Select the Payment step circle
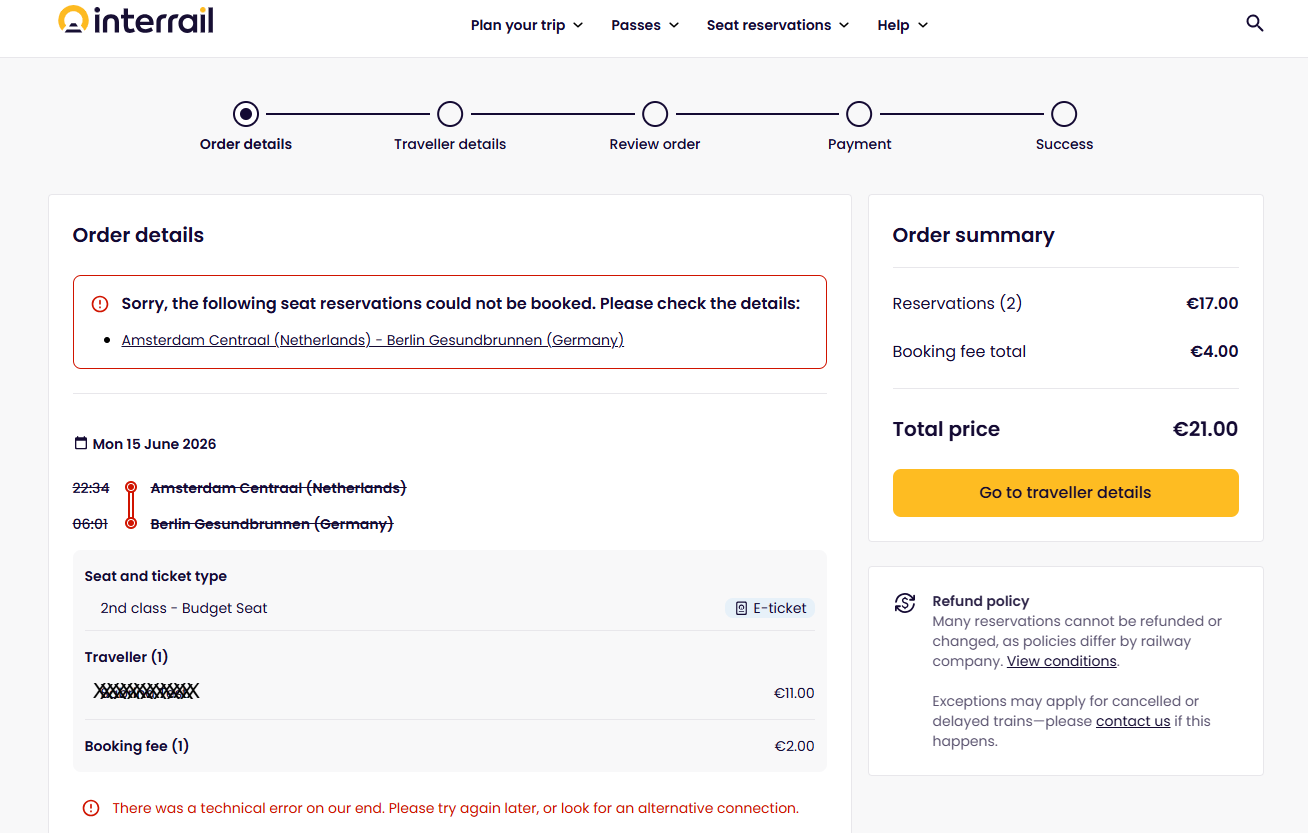Screen dimensions: 1308x833 pyautogui.click(x=859, y=114)
